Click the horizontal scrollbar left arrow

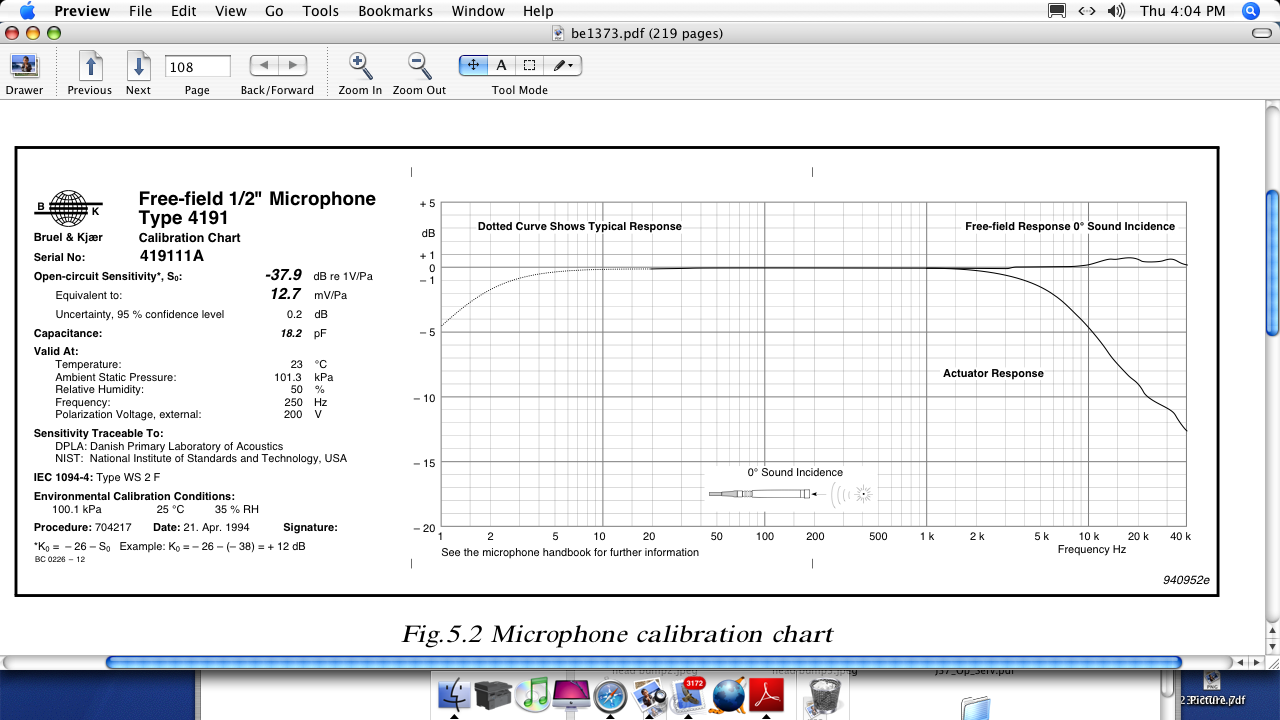[1241, 662]
